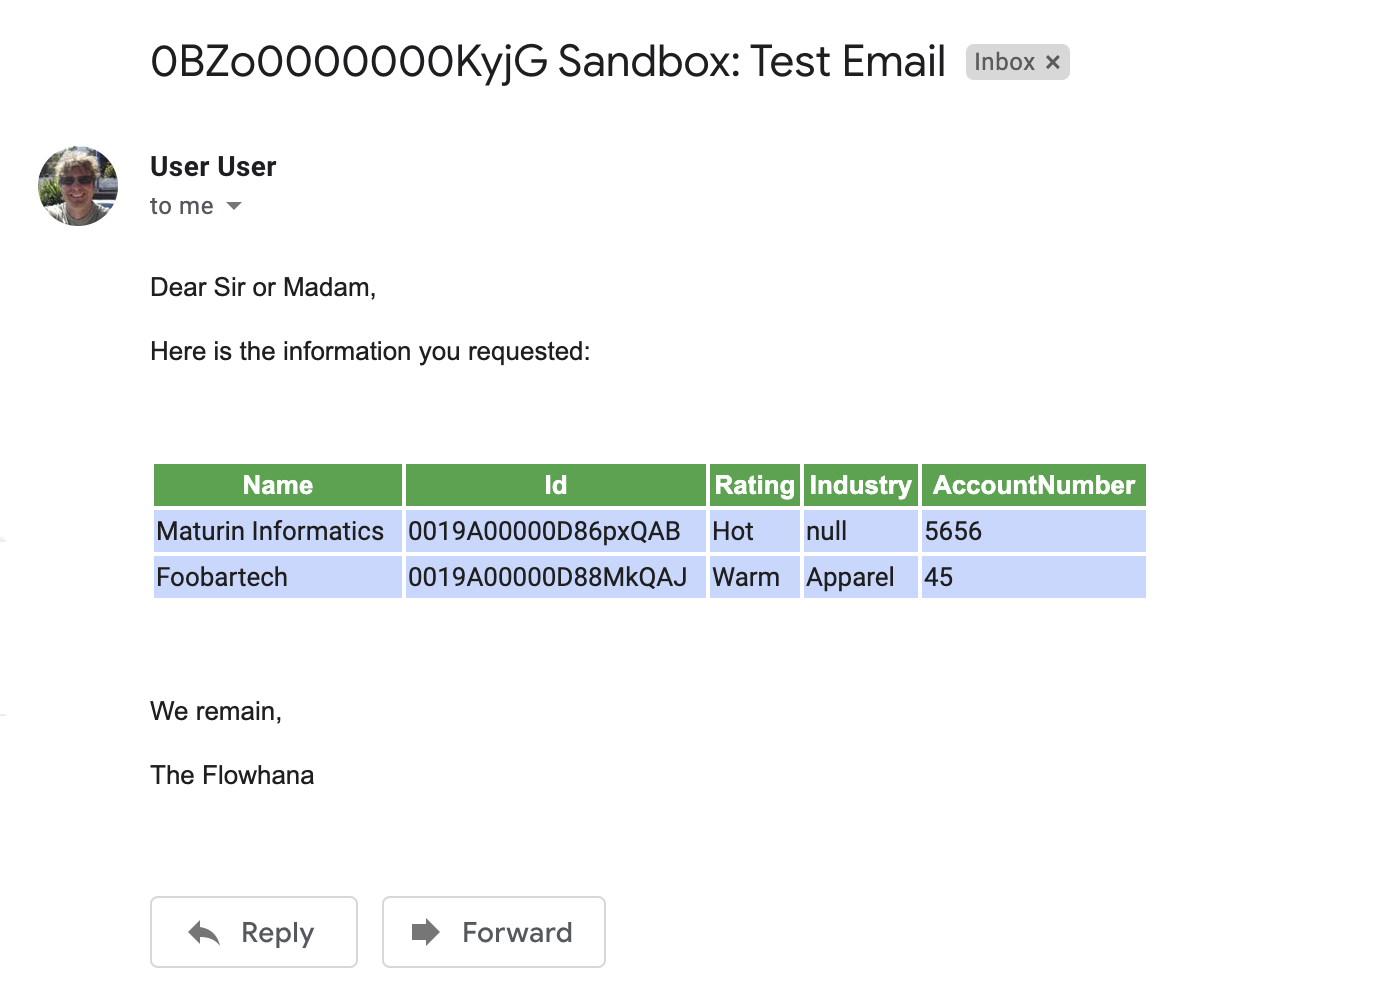Select the 'Foobartech' table row entry
1378x1008 pixels.
[x=221, y=577]
